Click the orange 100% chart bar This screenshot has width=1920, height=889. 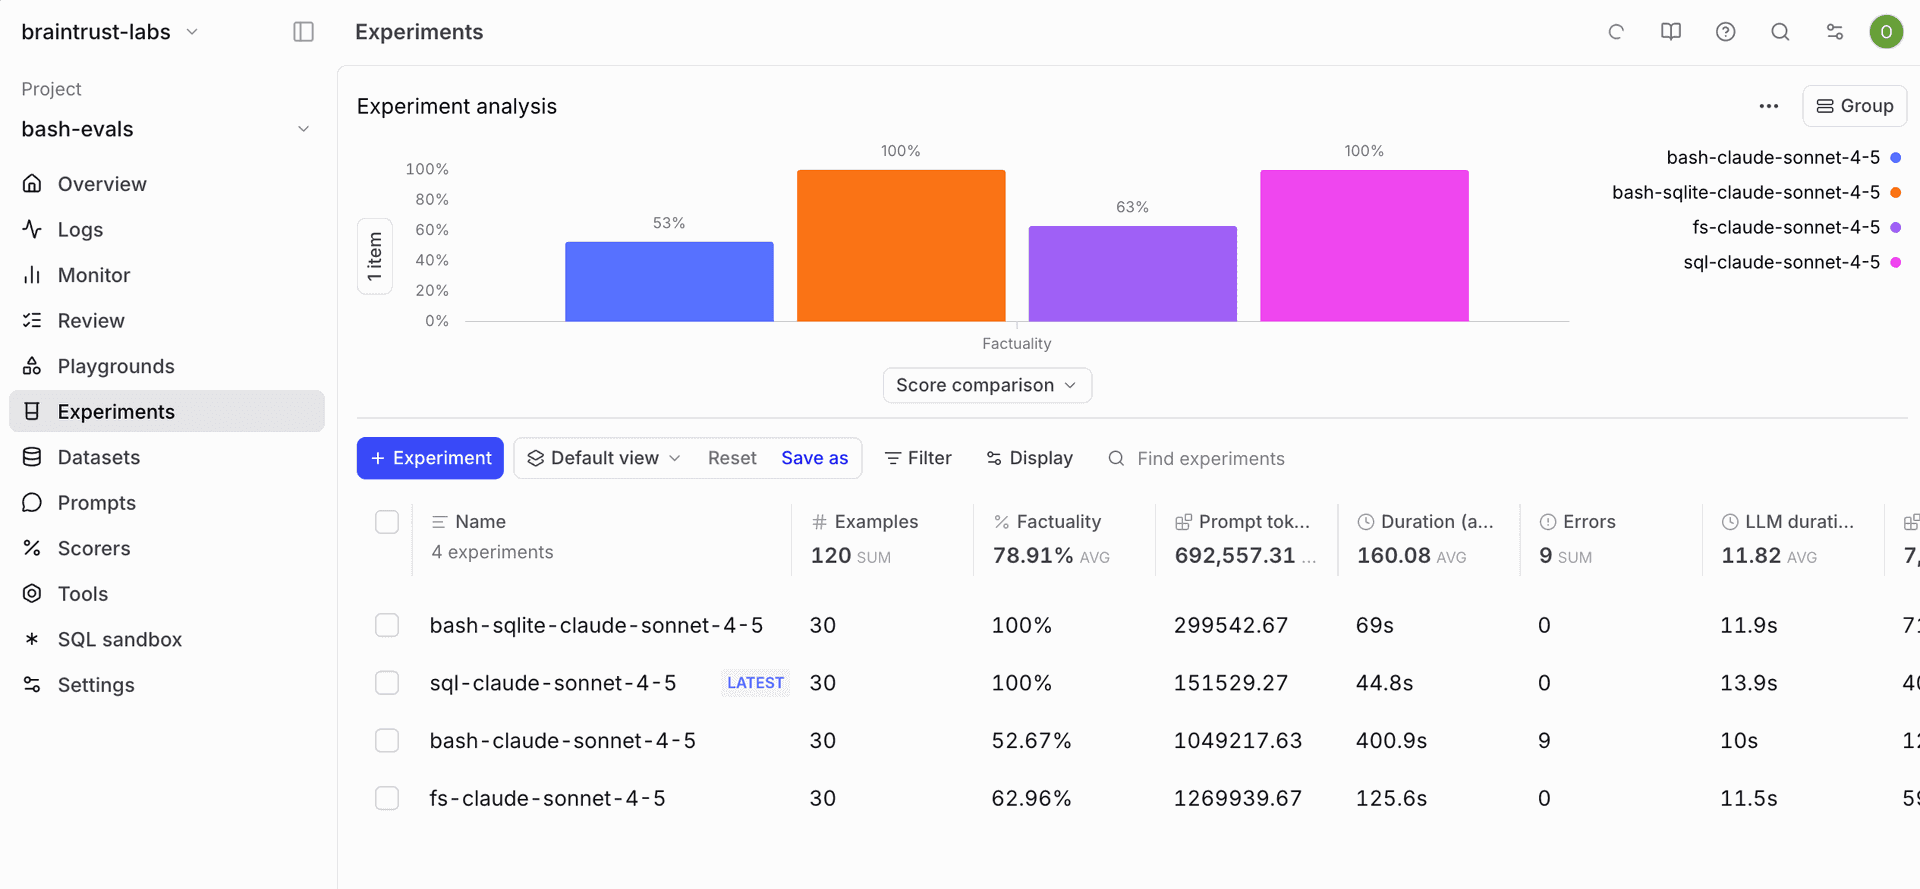[x=901, y=245]
